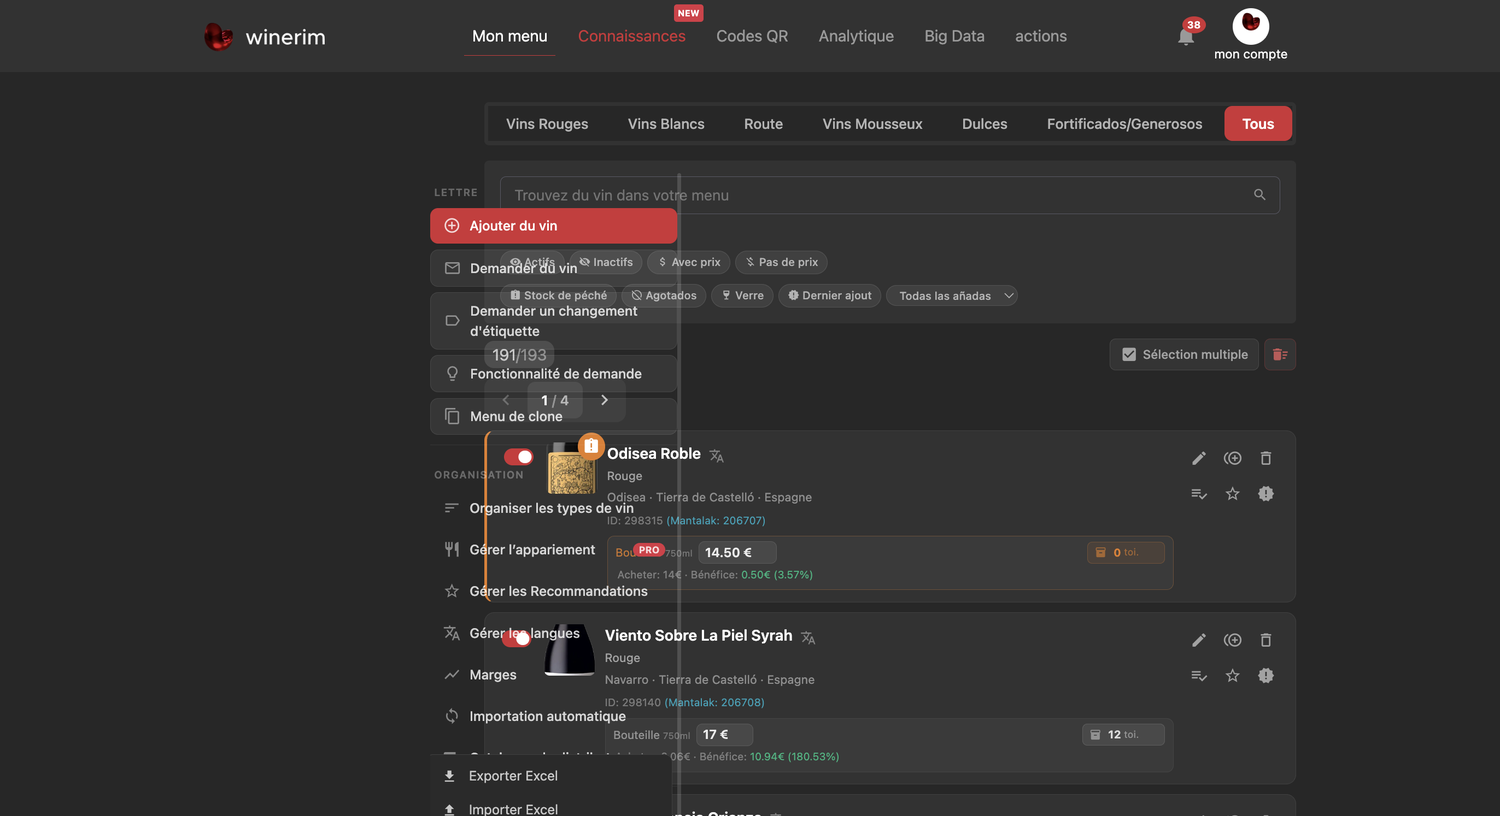Toggle the Odisea Roble active switch
This screenshot has width=1500, height=816.
(x=519, y=457)
